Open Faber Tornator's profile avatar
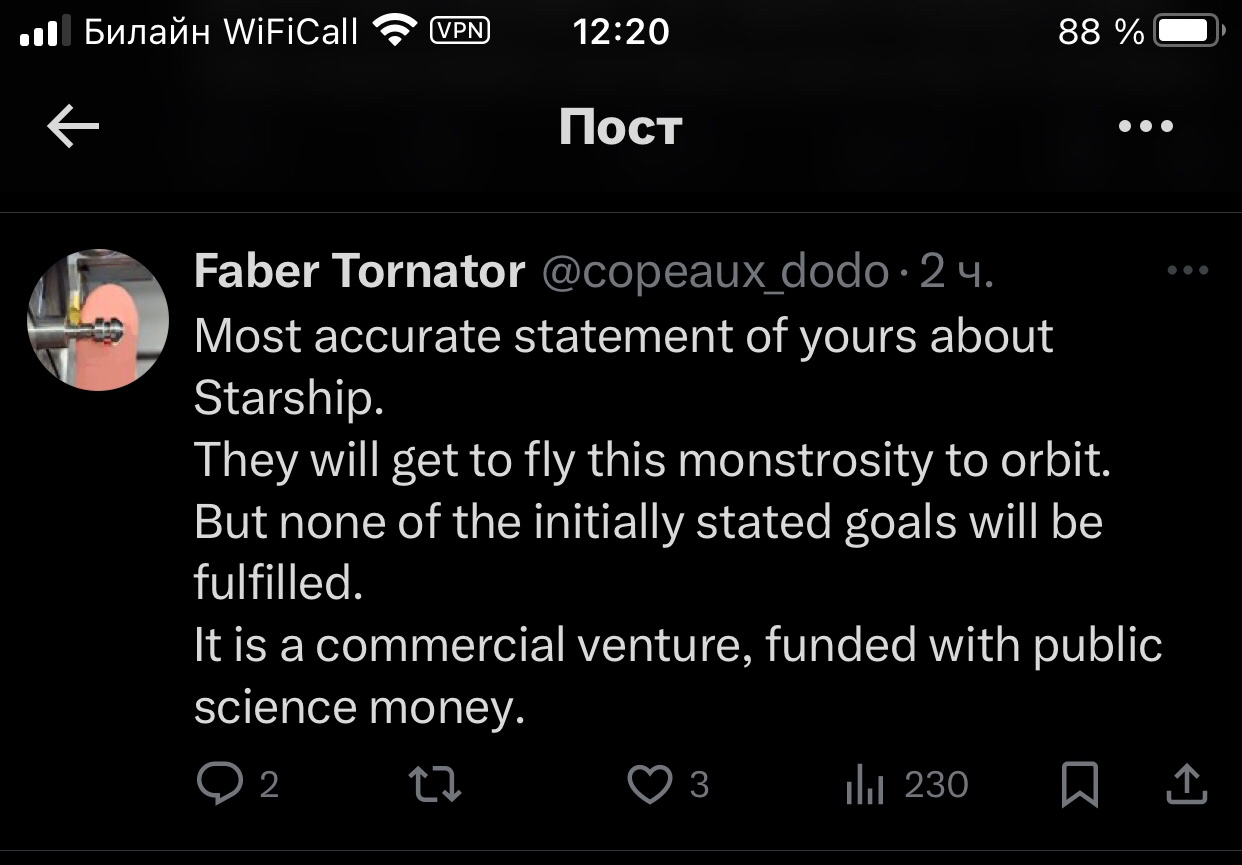Viewport: 1242px width, 865px height. point(97,320)
